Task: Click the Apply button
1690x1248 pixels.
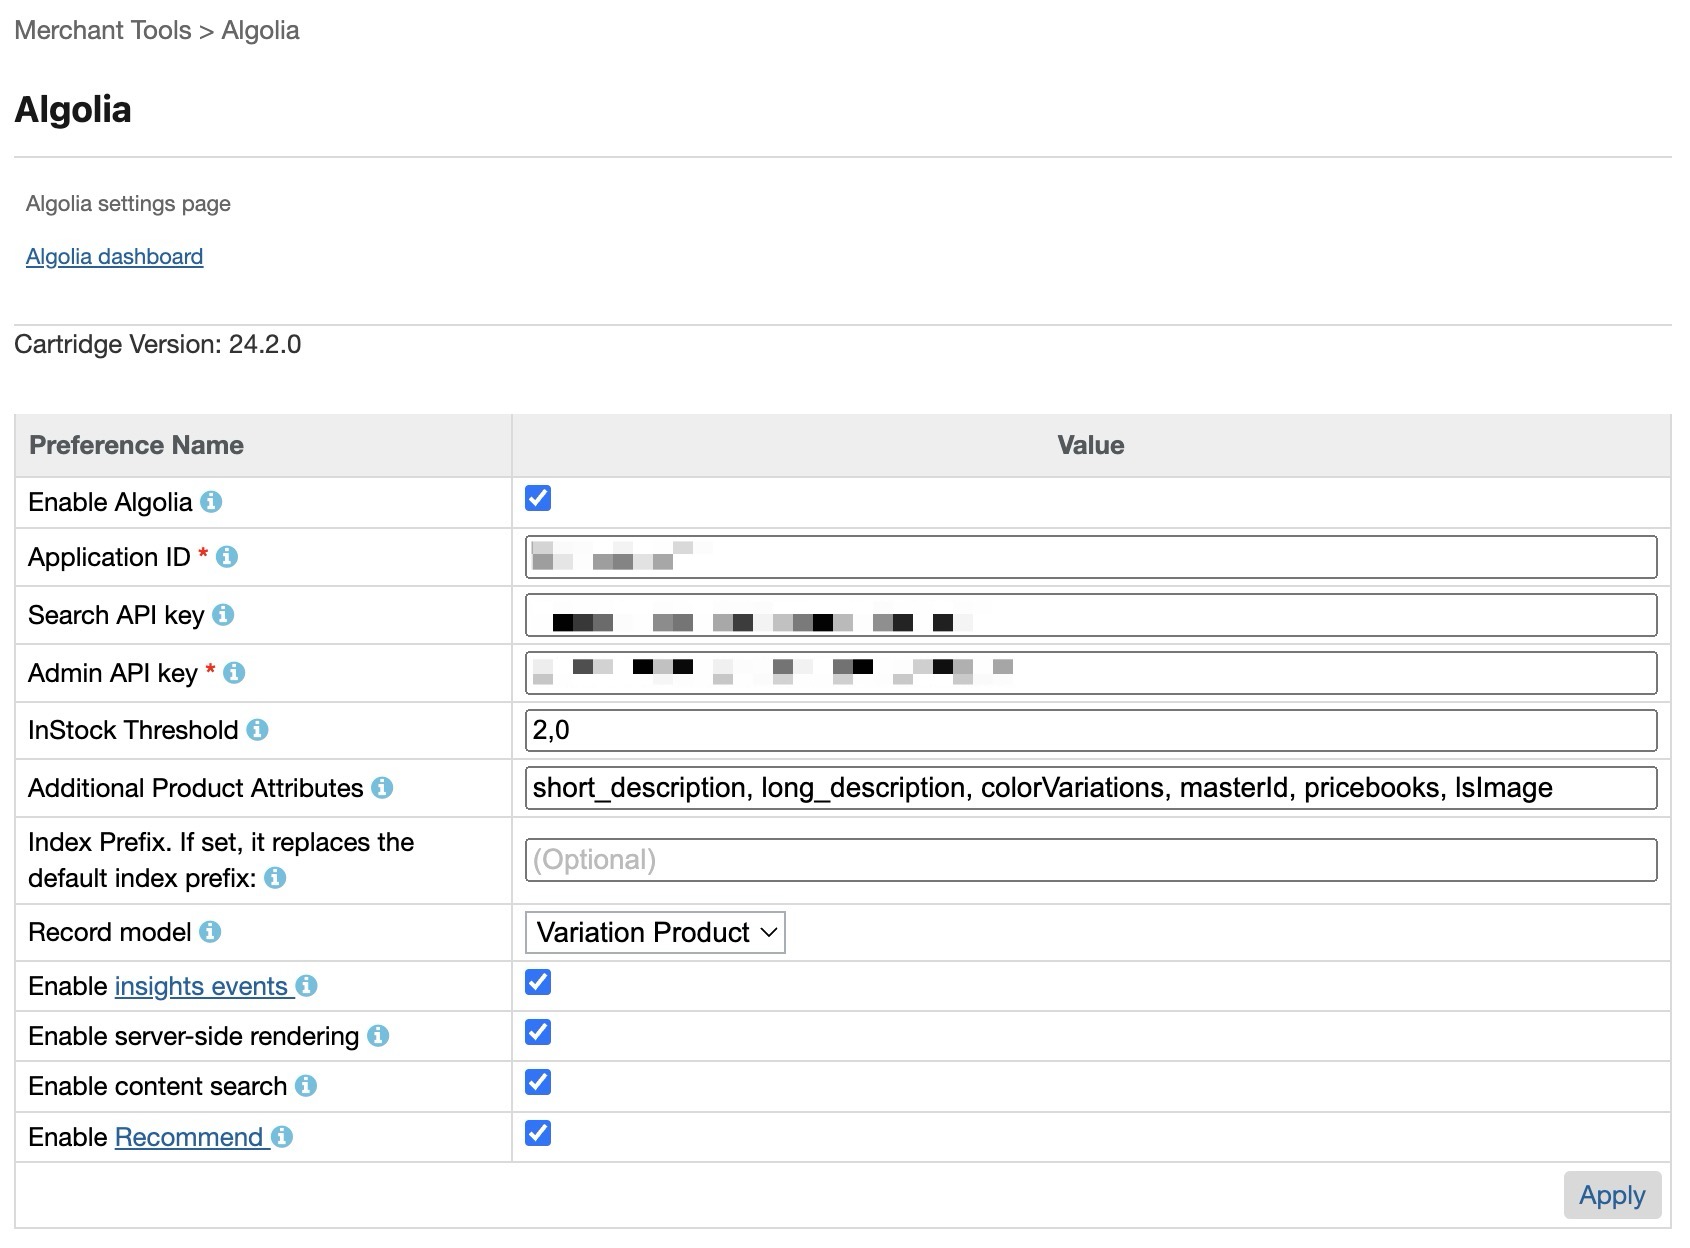Action: pyautogui.click(x=1612, y=1195)
